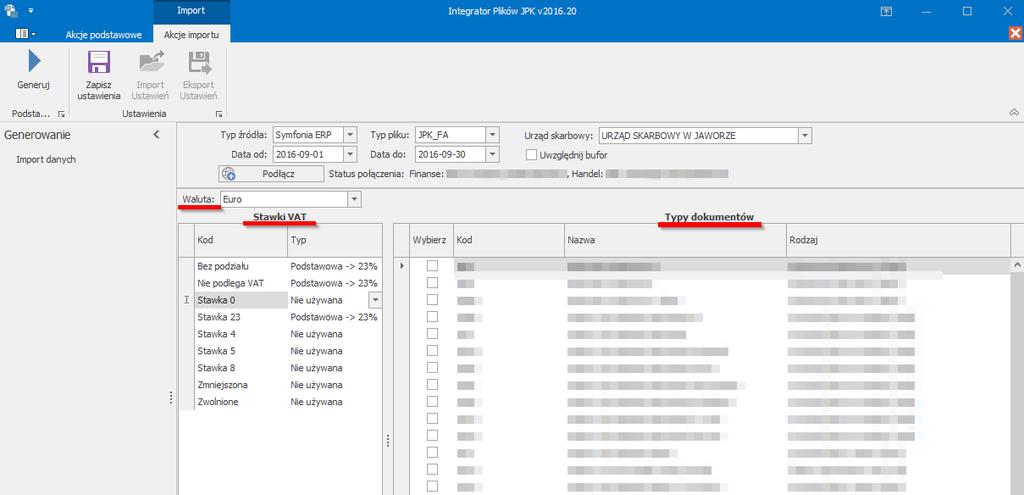Select the Stawka 4 row
This screenshot has height=495, width=1024.
(281, 334)
